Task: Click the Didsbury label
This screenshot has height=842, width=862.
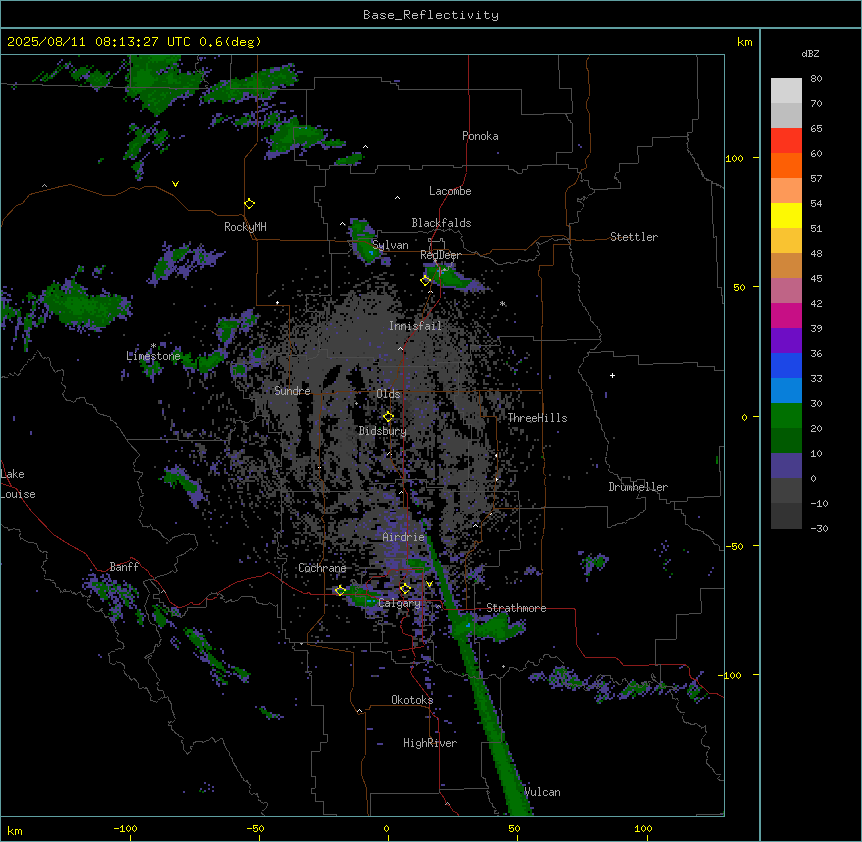Action: pos(383,431)
